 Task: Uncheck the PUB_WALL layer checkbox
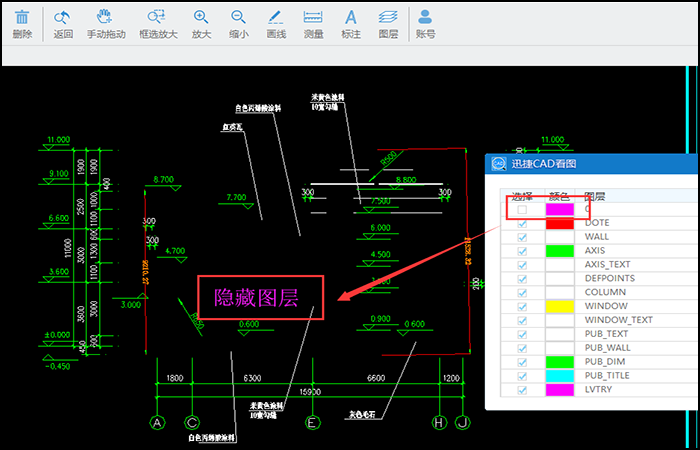tap(522, 348)
